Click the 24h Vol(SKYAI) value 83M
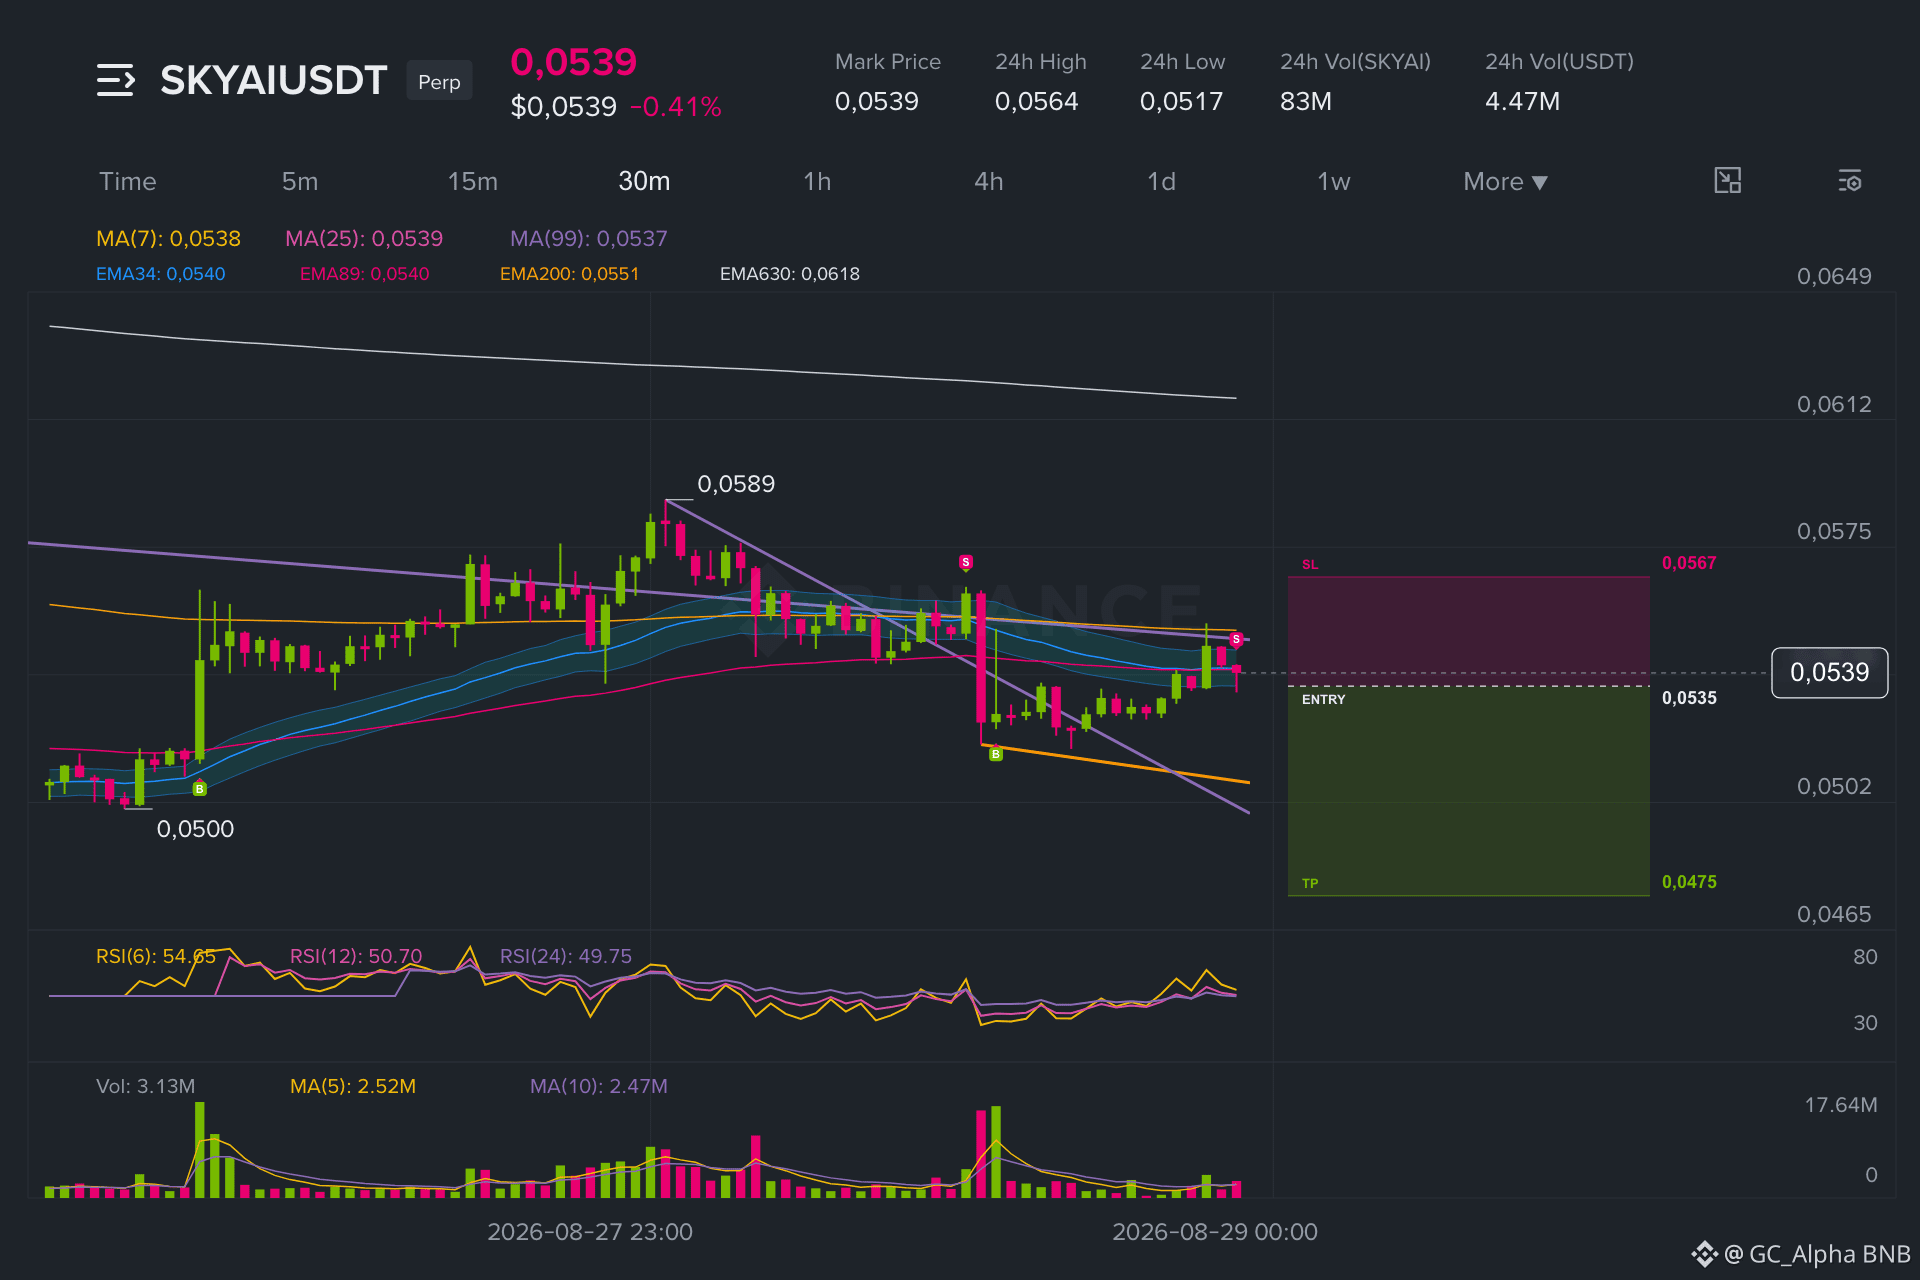Screen dimensions: 1920x1280 (1306, 101)
